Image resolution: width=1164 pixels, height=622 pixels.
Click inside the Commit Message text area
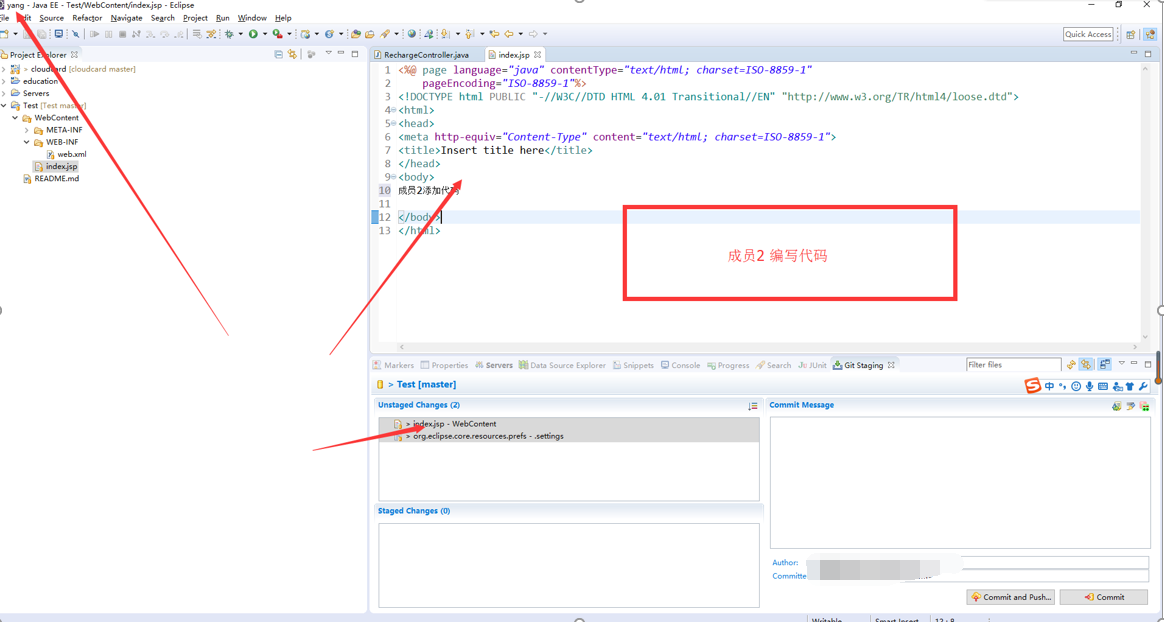point(959,482)
